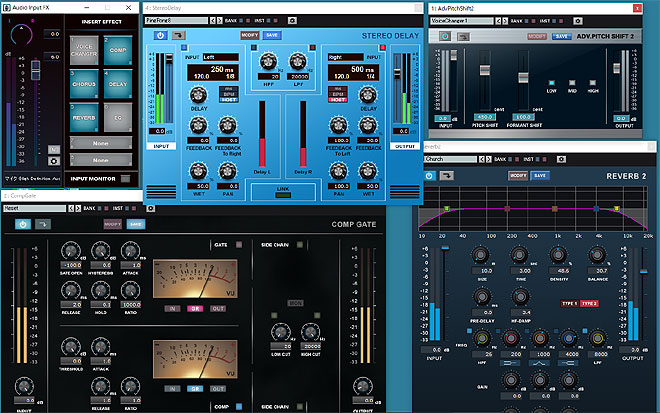The image size is (660, 413).
Task: Open the Stereo Delay settings gear
Action: (x=292, y=20)
